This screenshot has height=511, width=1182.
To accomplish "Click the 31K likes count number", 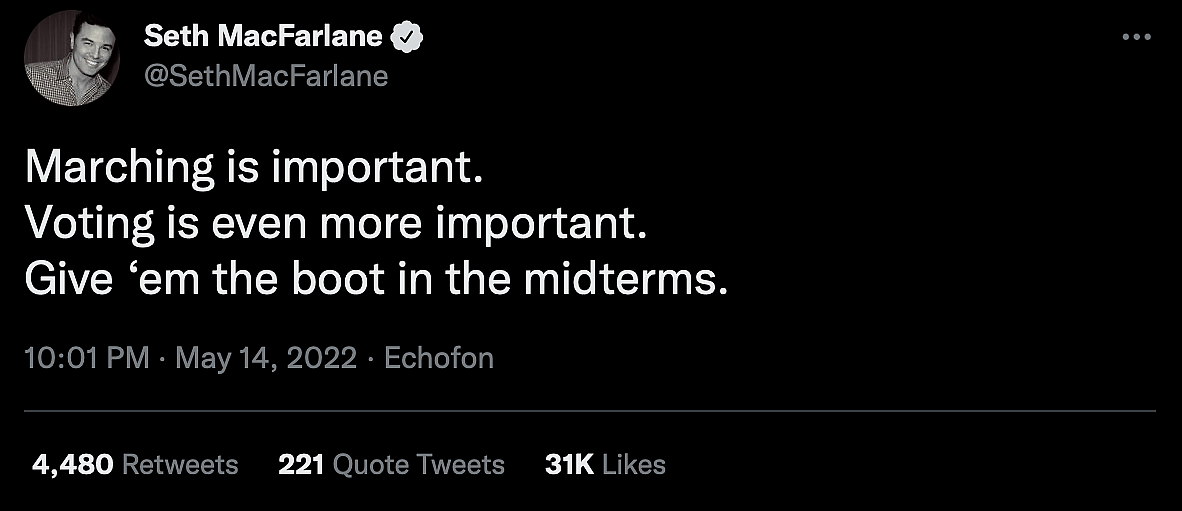I will coord(570,464).
